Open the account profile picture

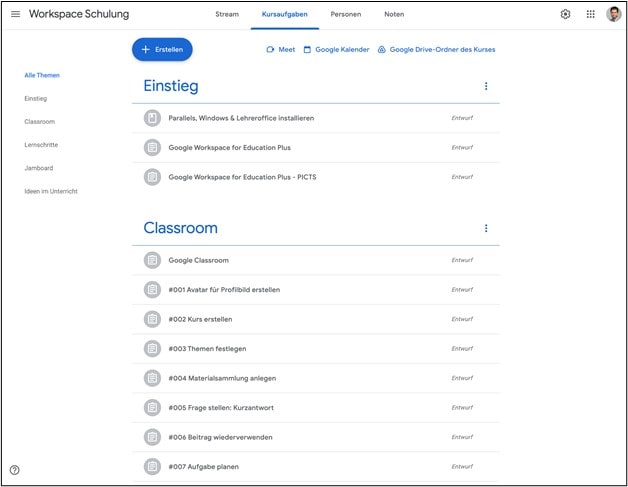[x=613, y=14]
